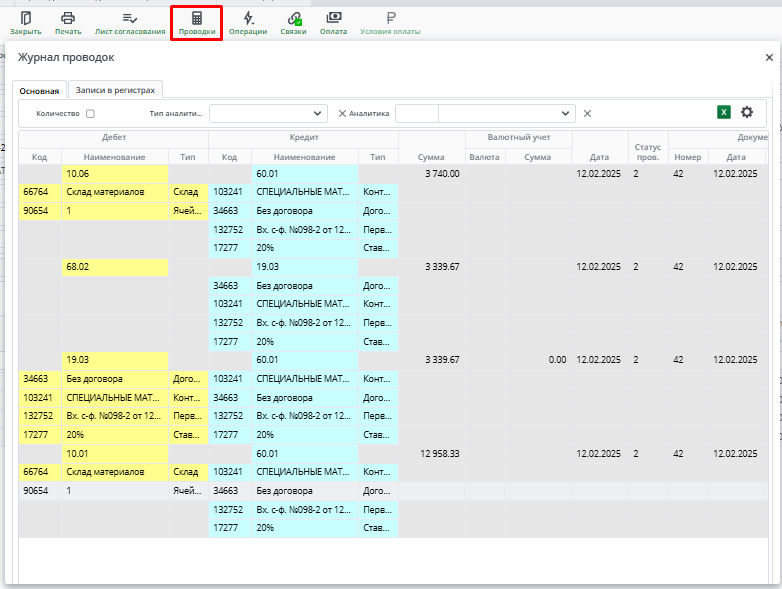Click the Связи link icon

[x=294, y=19]
